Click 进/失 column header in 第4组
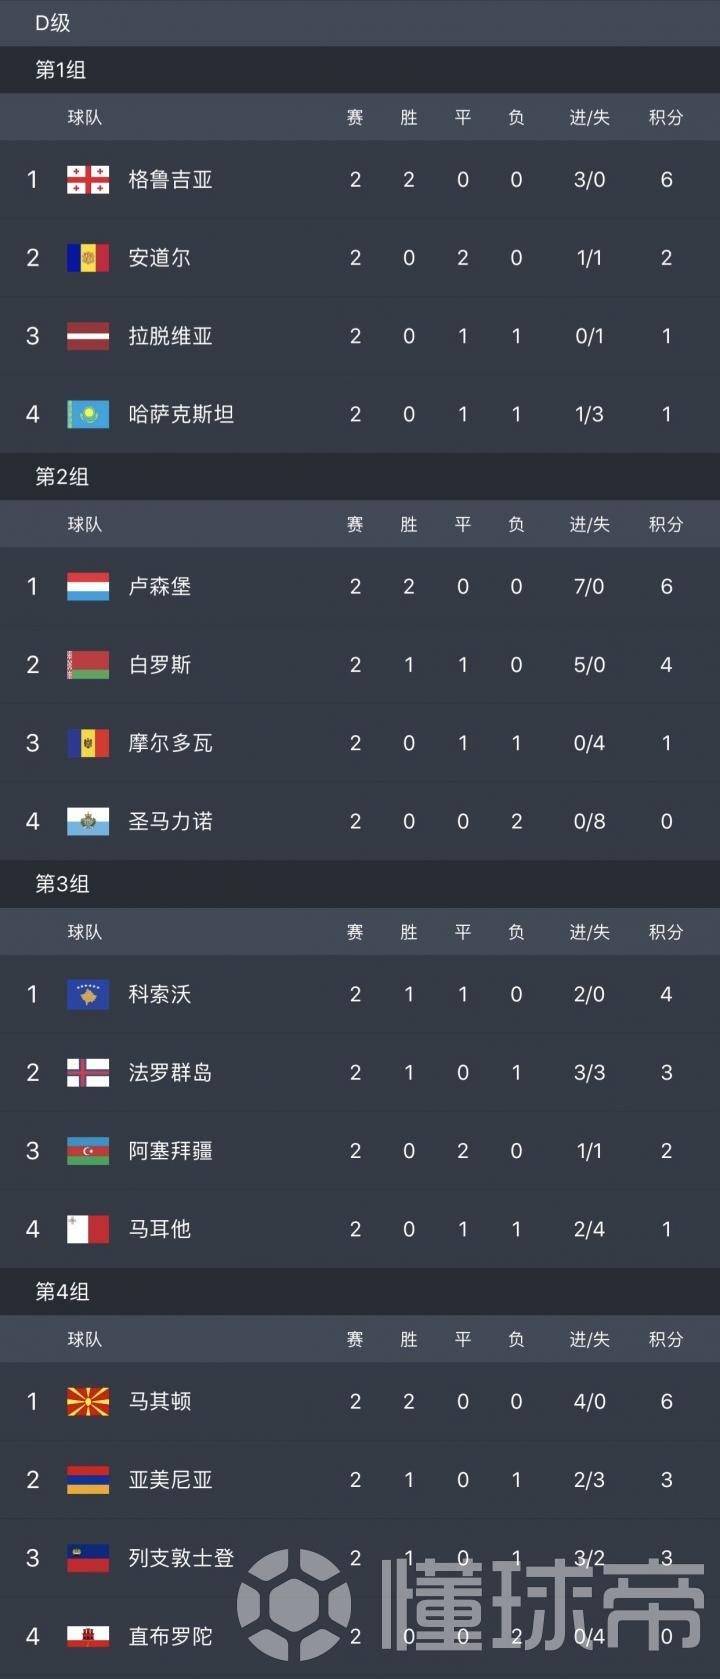This screenshot has width=720, height=1679. pyautogui.click(x=589, y=1340)
